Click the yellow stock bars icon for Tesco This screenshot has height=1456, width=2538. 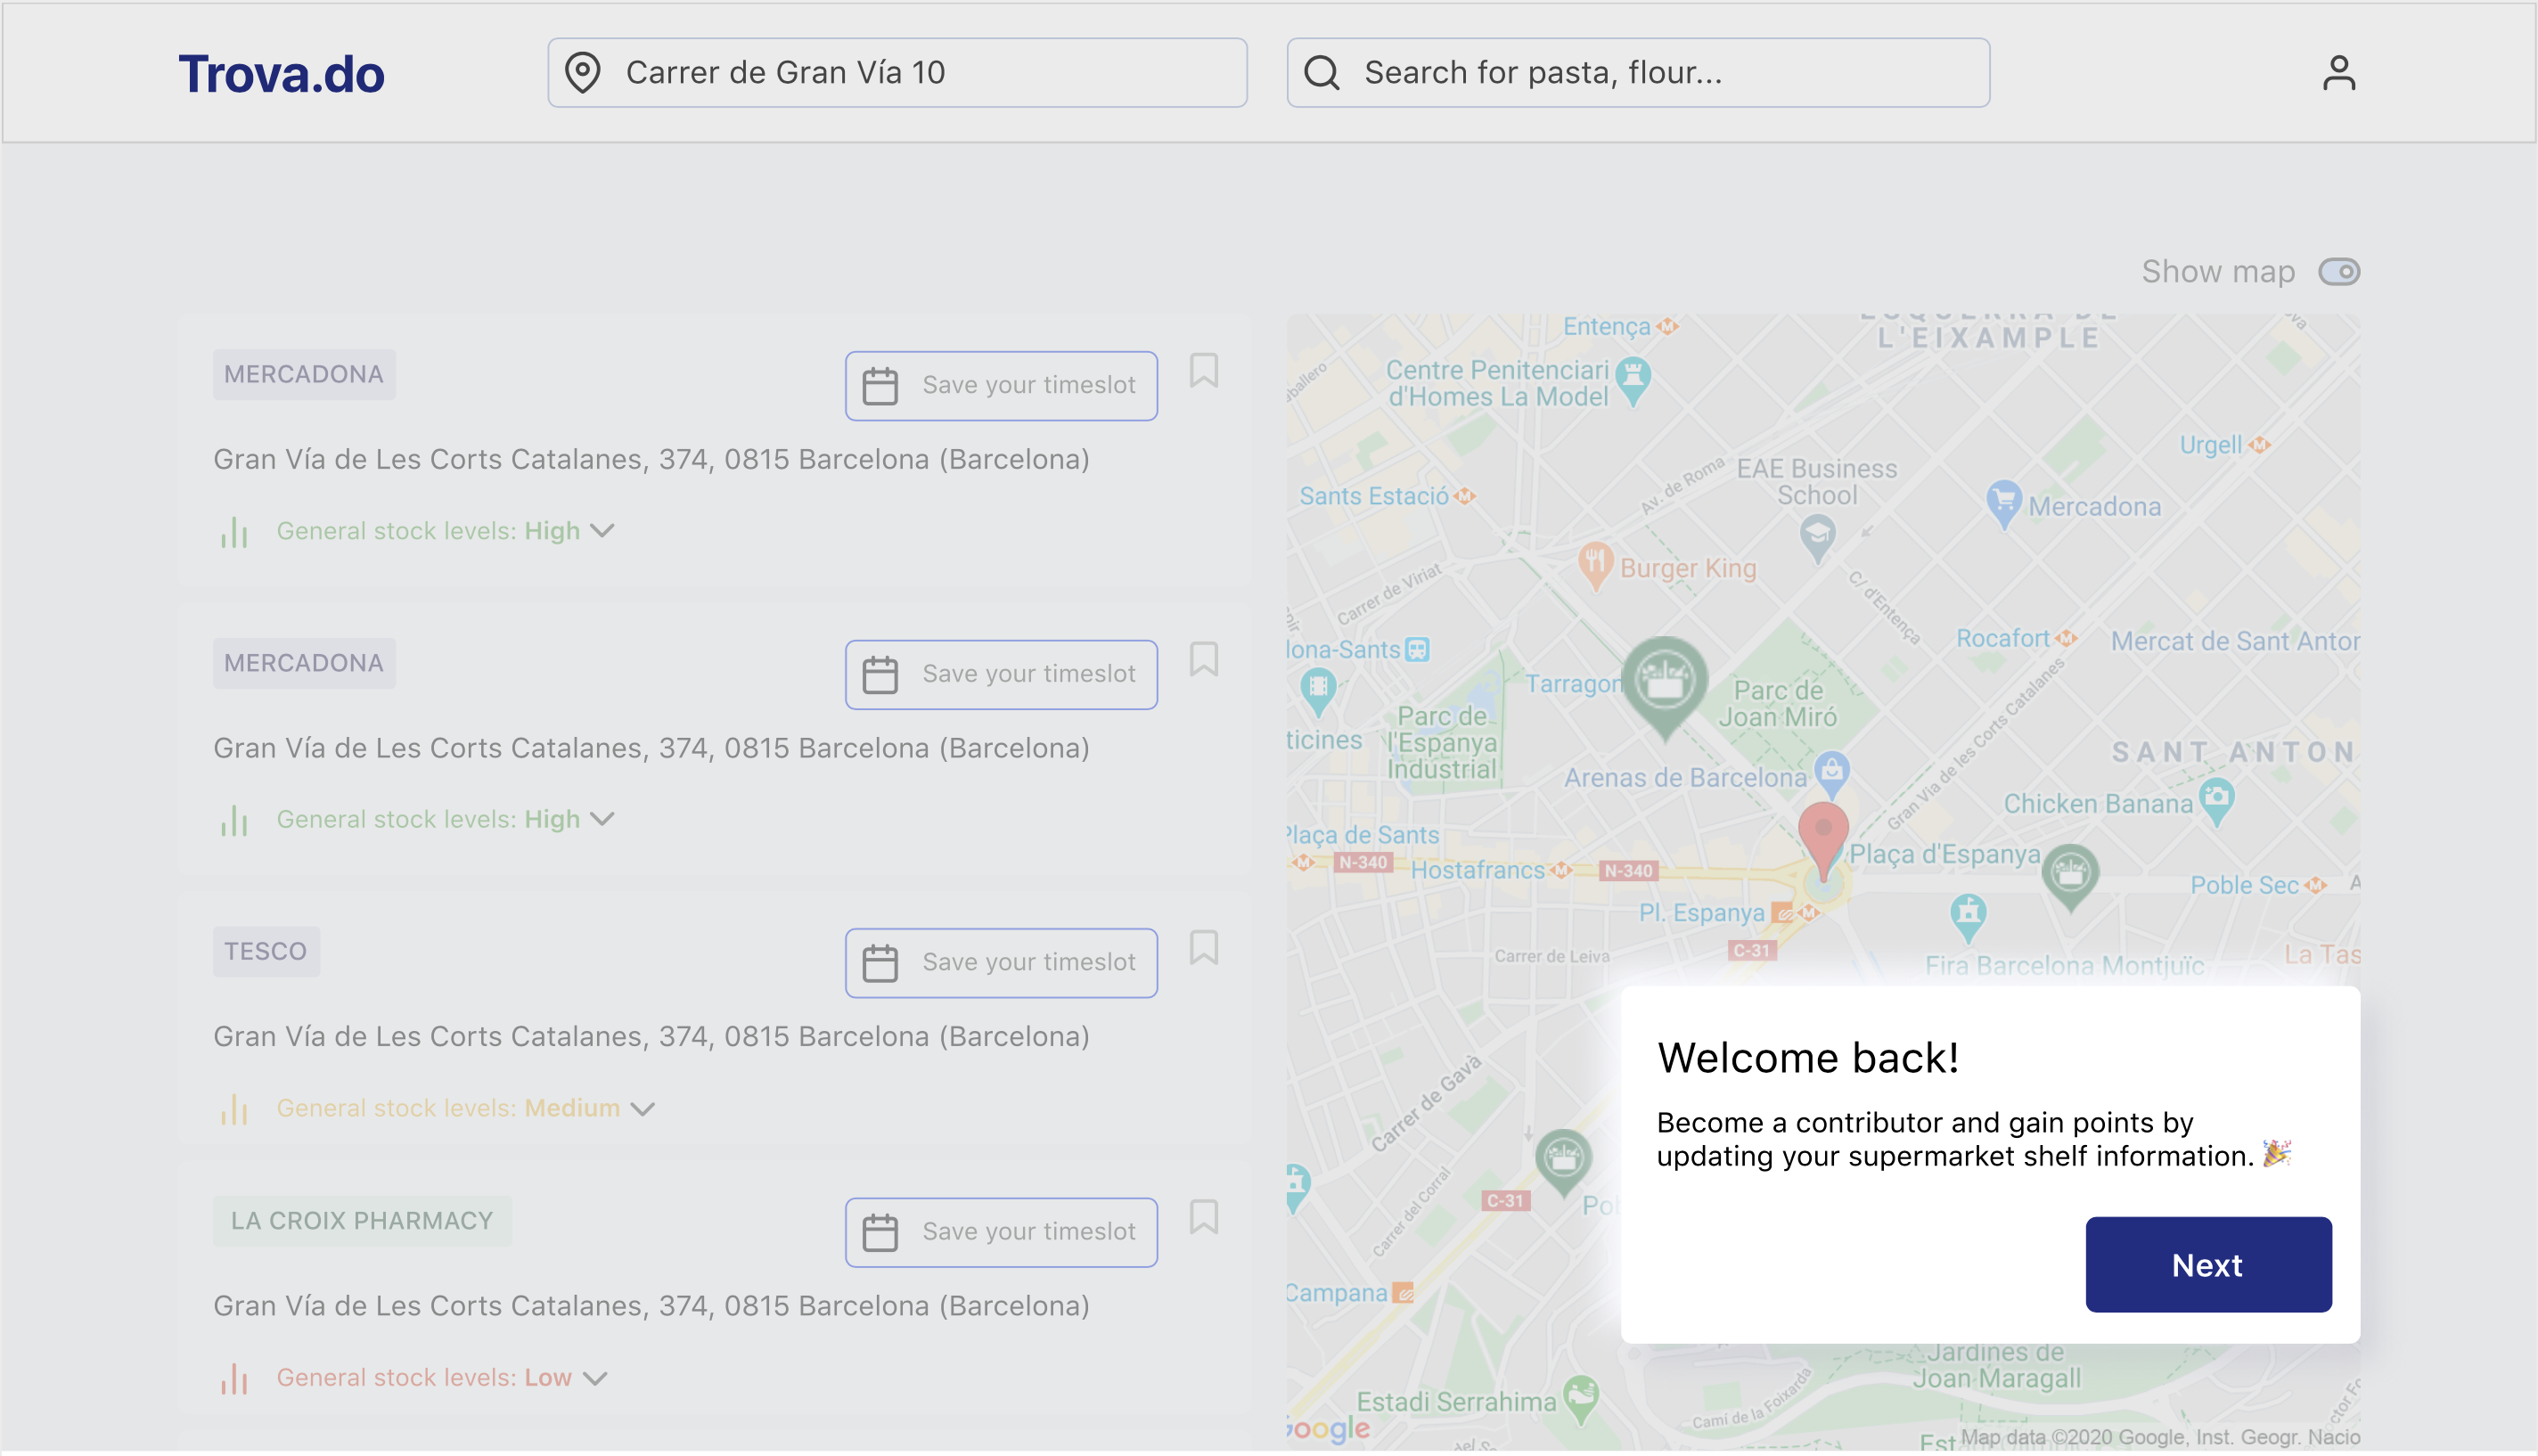[x=234, y=1109]
